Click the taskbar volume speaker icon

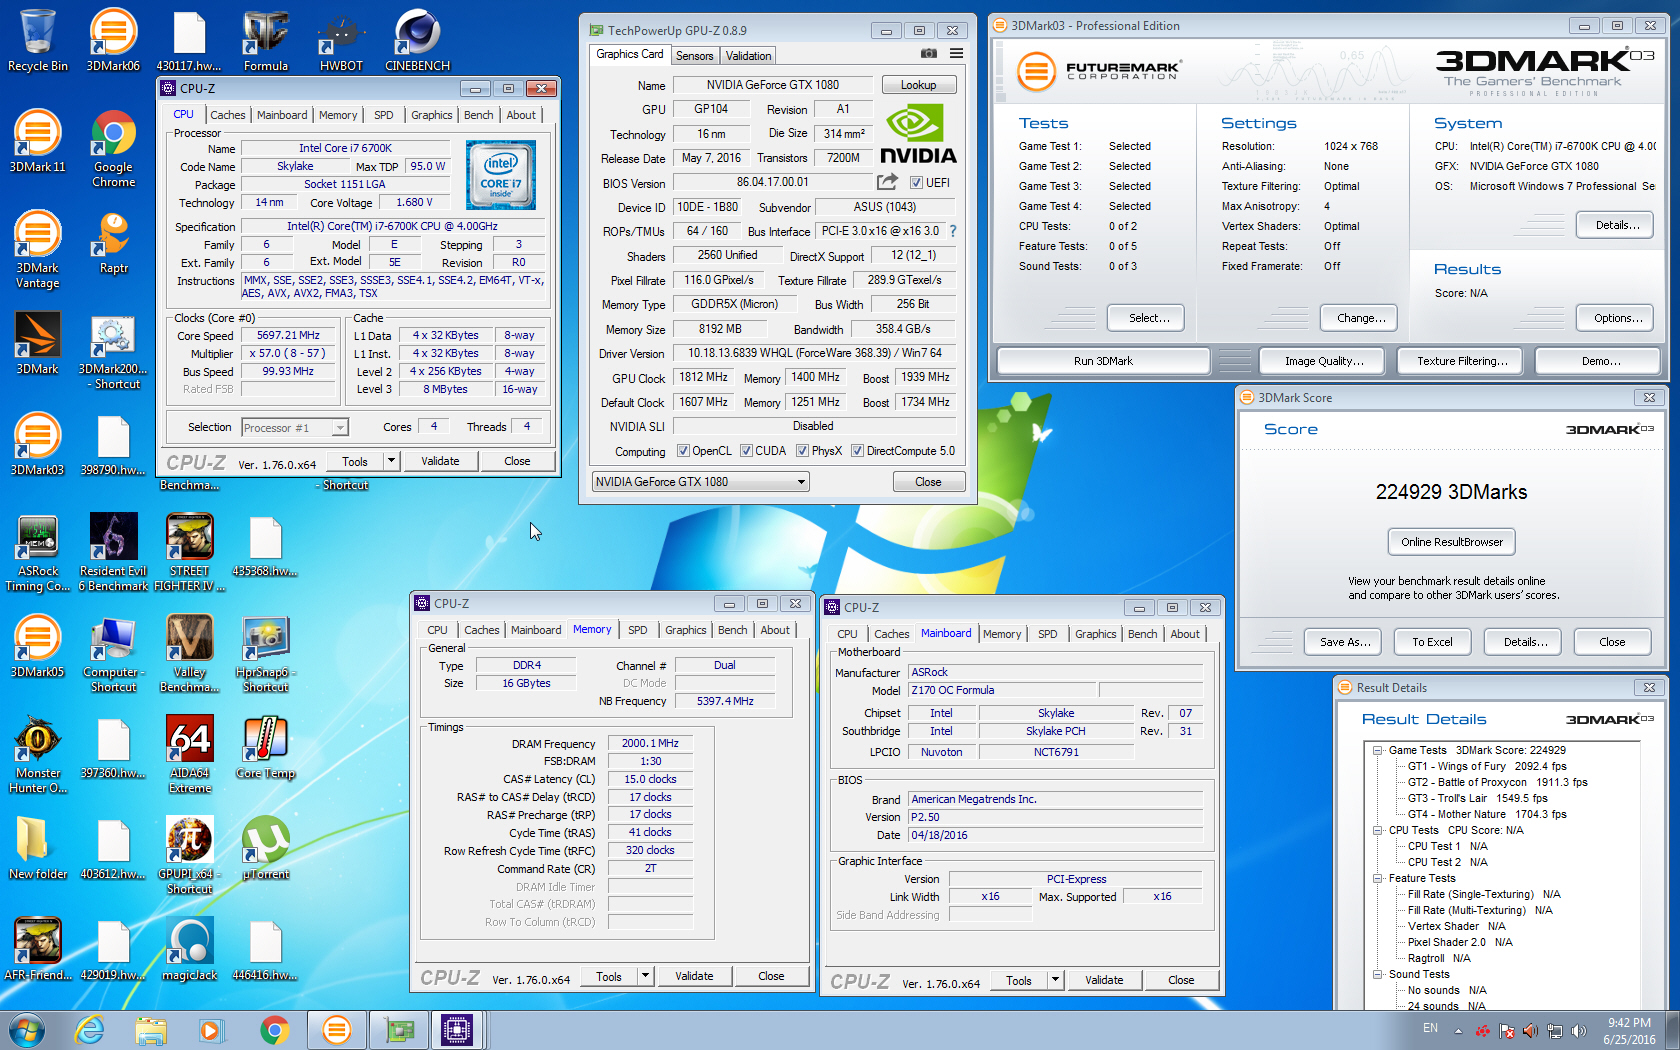coord(1578,1031)
